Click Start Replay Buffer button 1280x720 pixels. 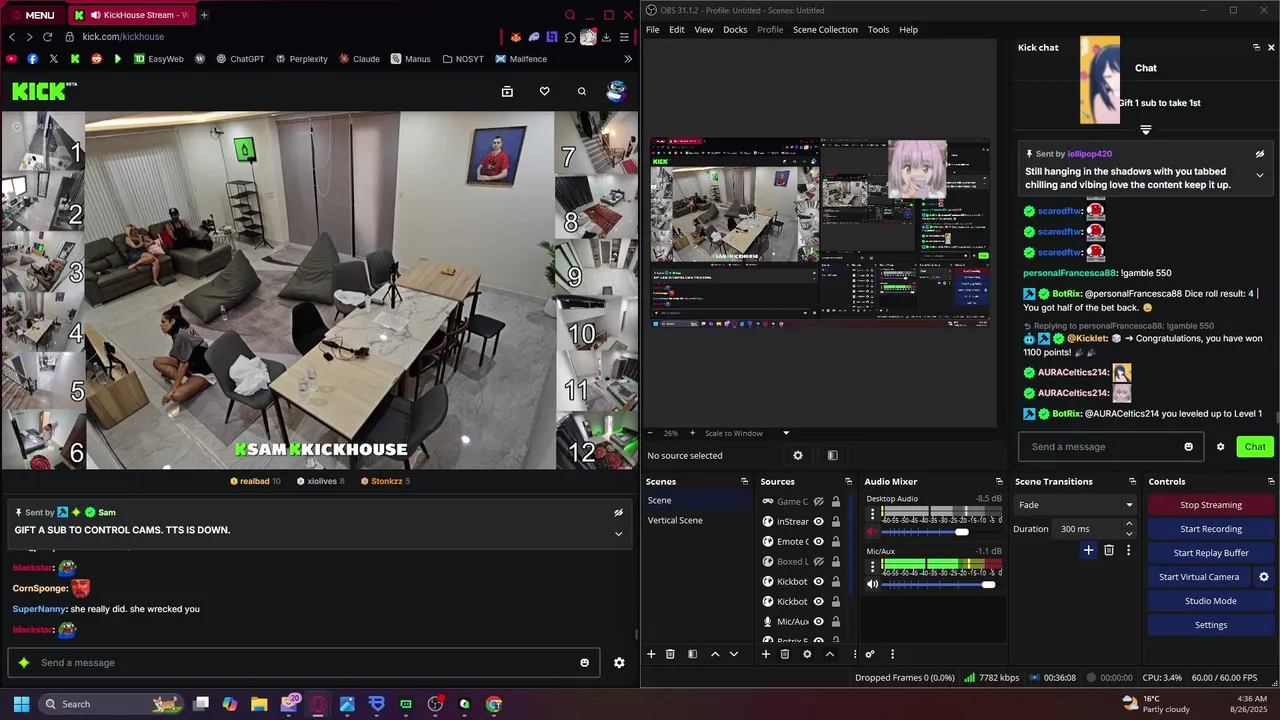[x=1211, y=553]
